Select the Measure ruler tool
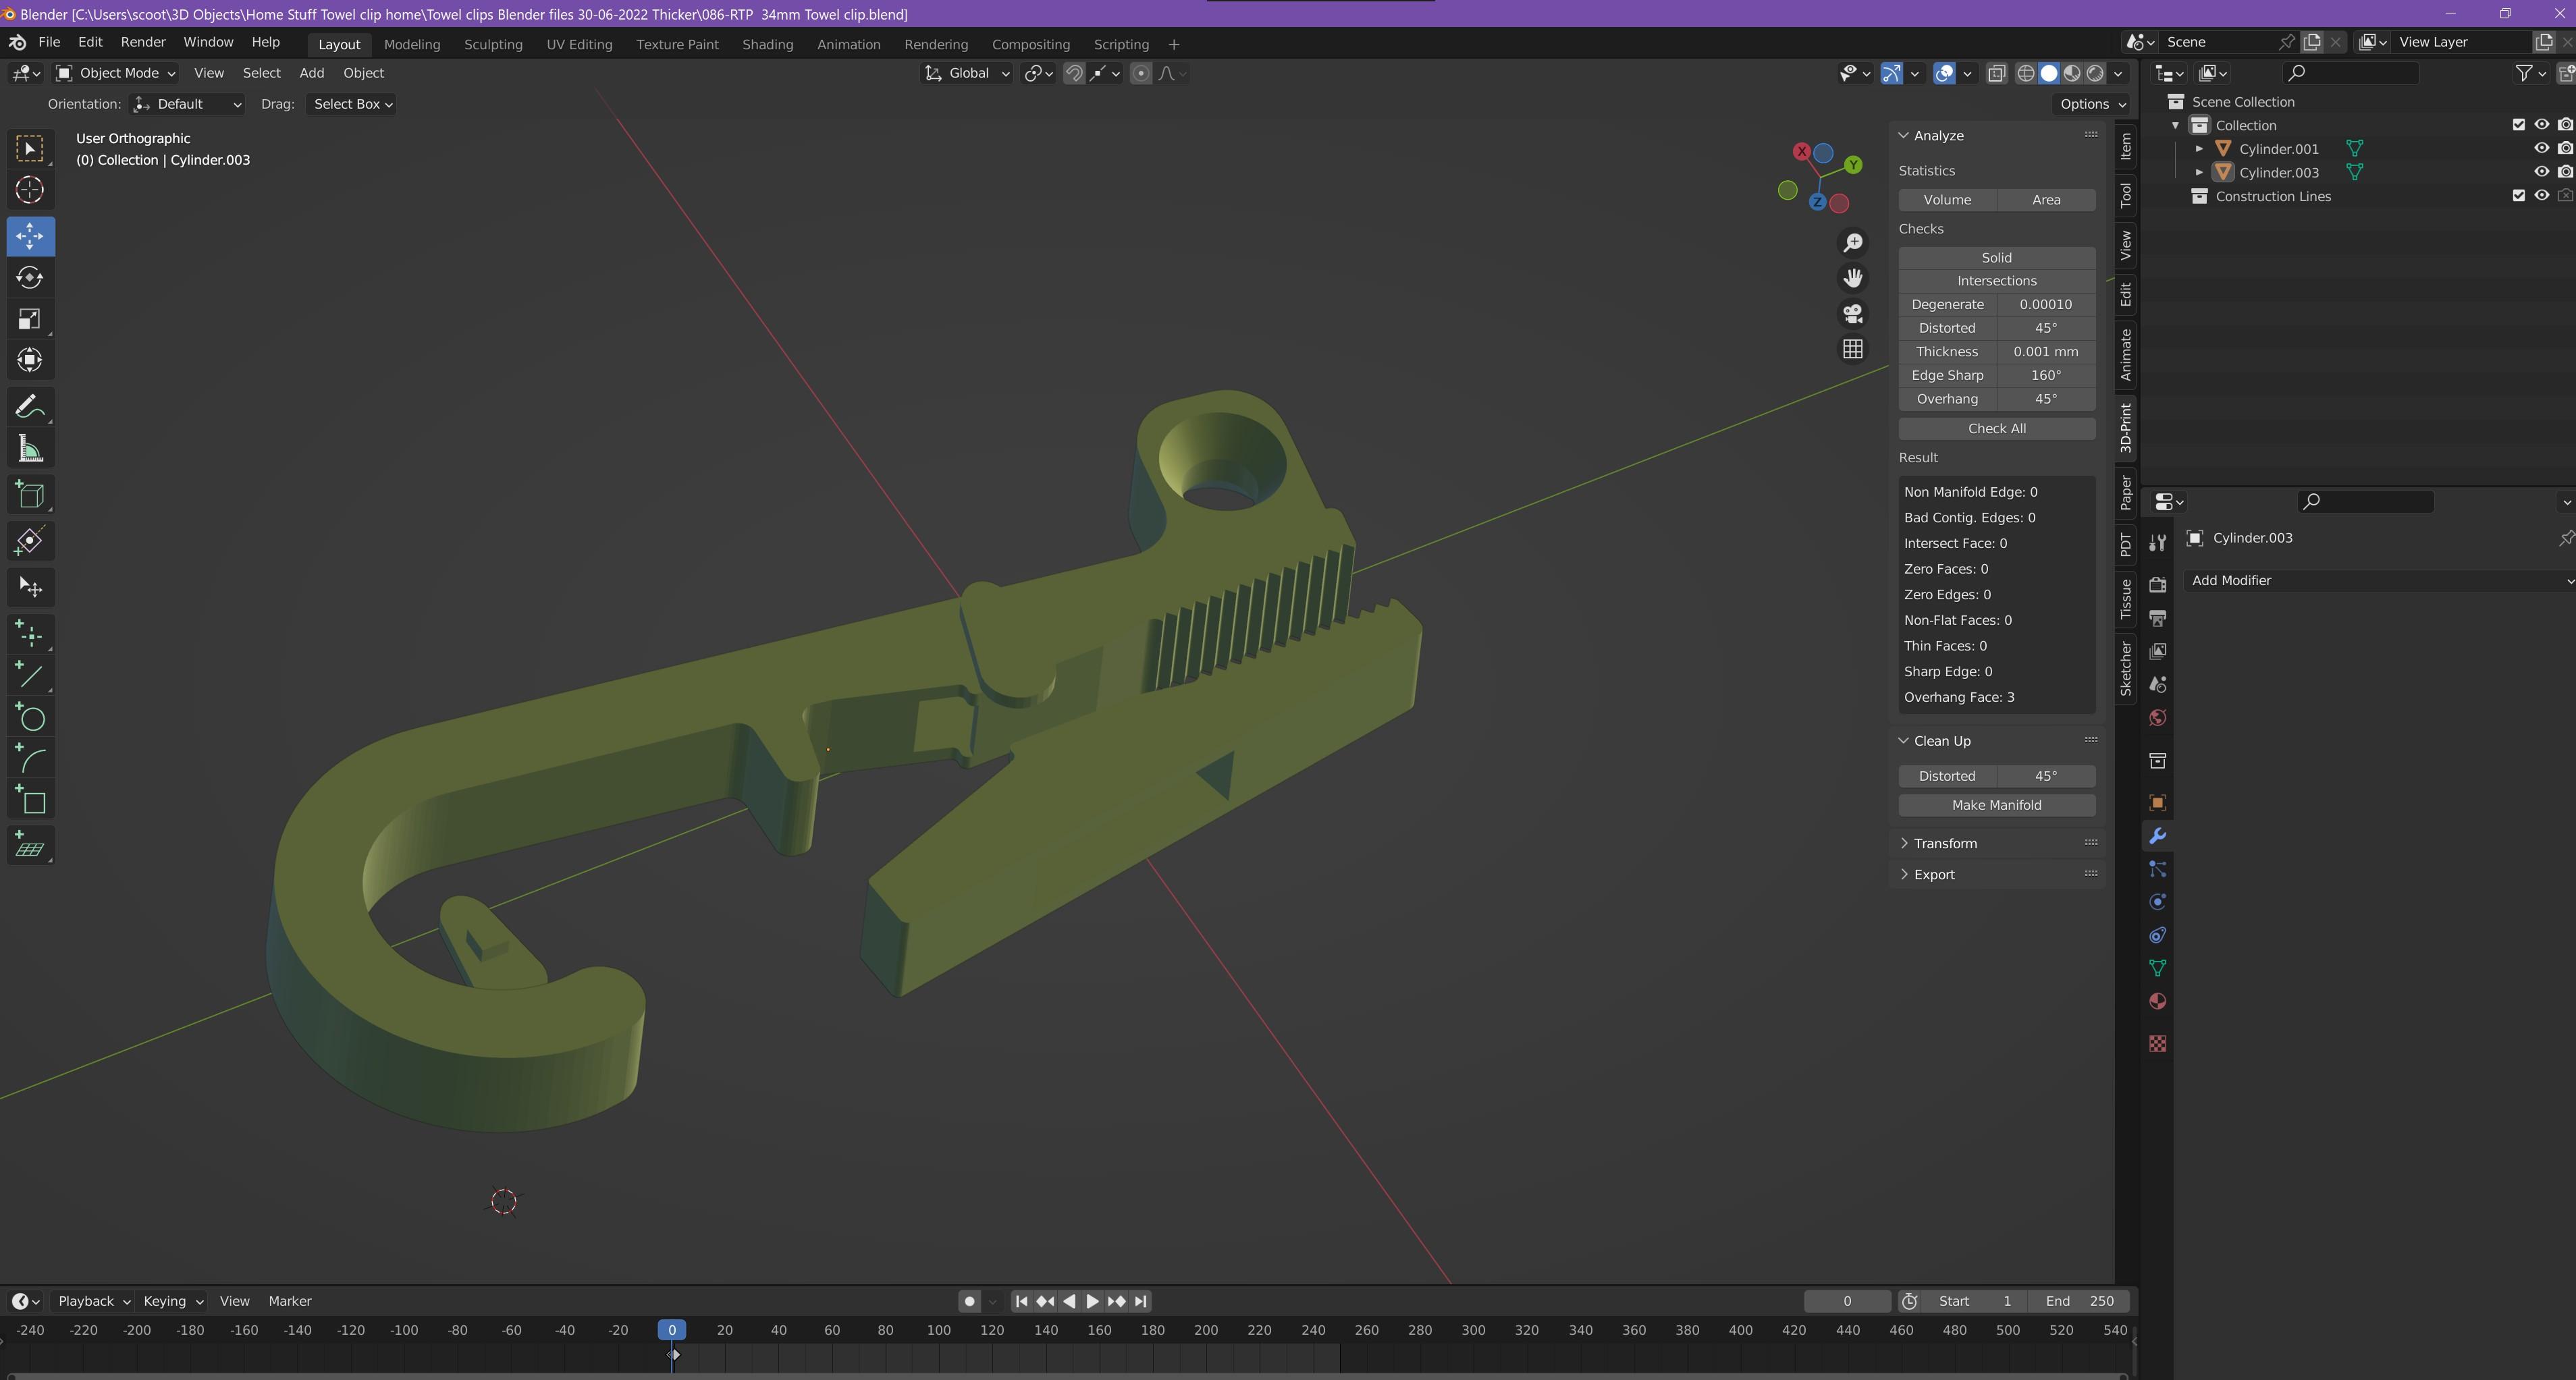Image resolution: width=2576 pixels, height=1380 pixels. point(30,449)
